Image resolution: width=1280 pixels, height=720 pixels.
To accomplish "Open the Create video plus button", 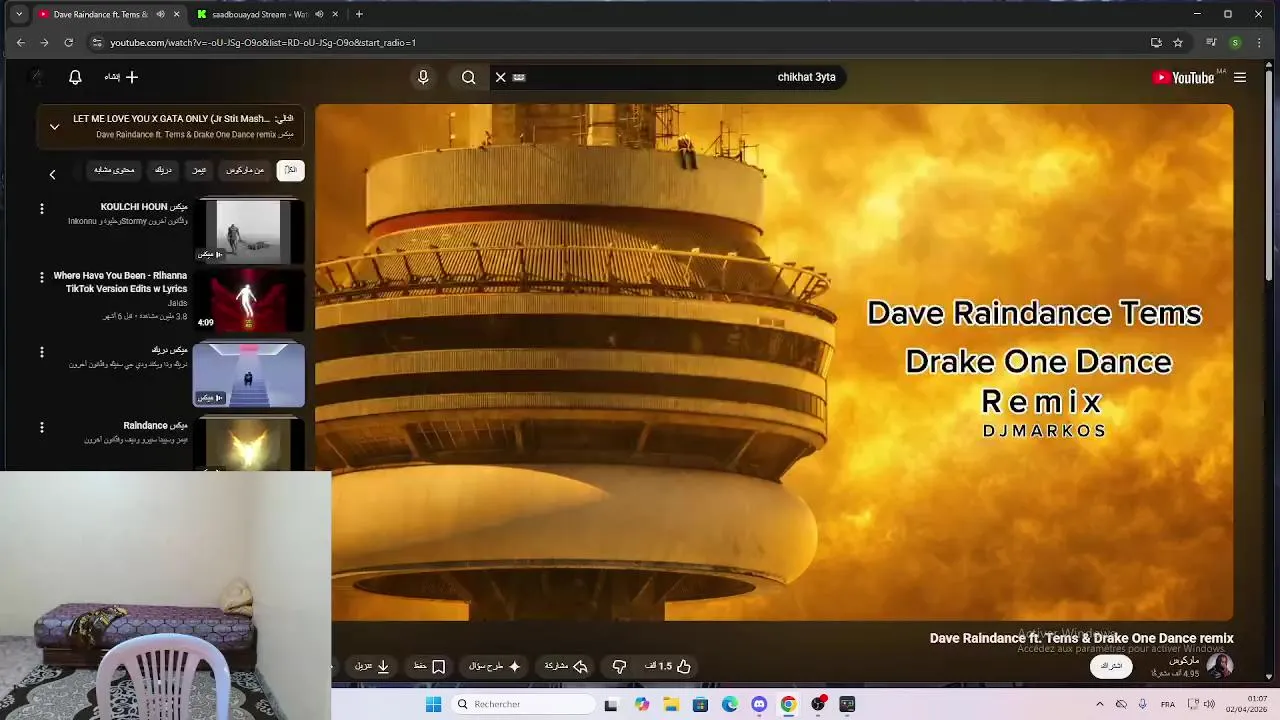I will pos(122,77).
